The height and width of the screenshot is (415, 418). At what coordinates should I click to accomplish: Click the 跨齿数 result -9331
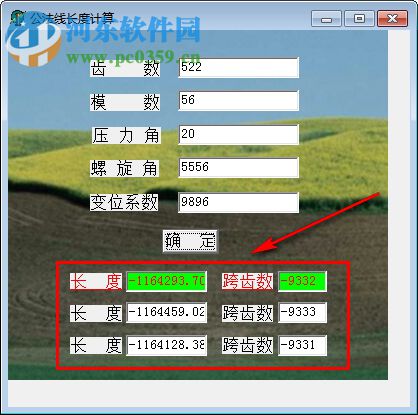click(302, 345)
